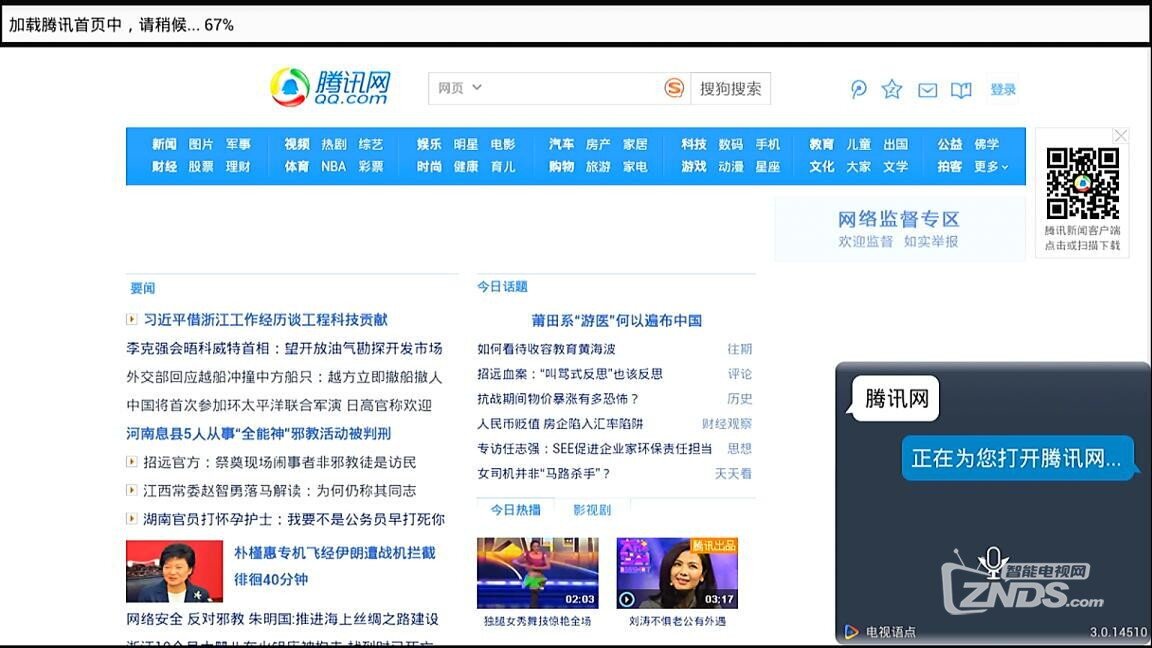This screenshot has height=648, width=1152.
Task: Click the 登录 login link
Action: 1003,90
